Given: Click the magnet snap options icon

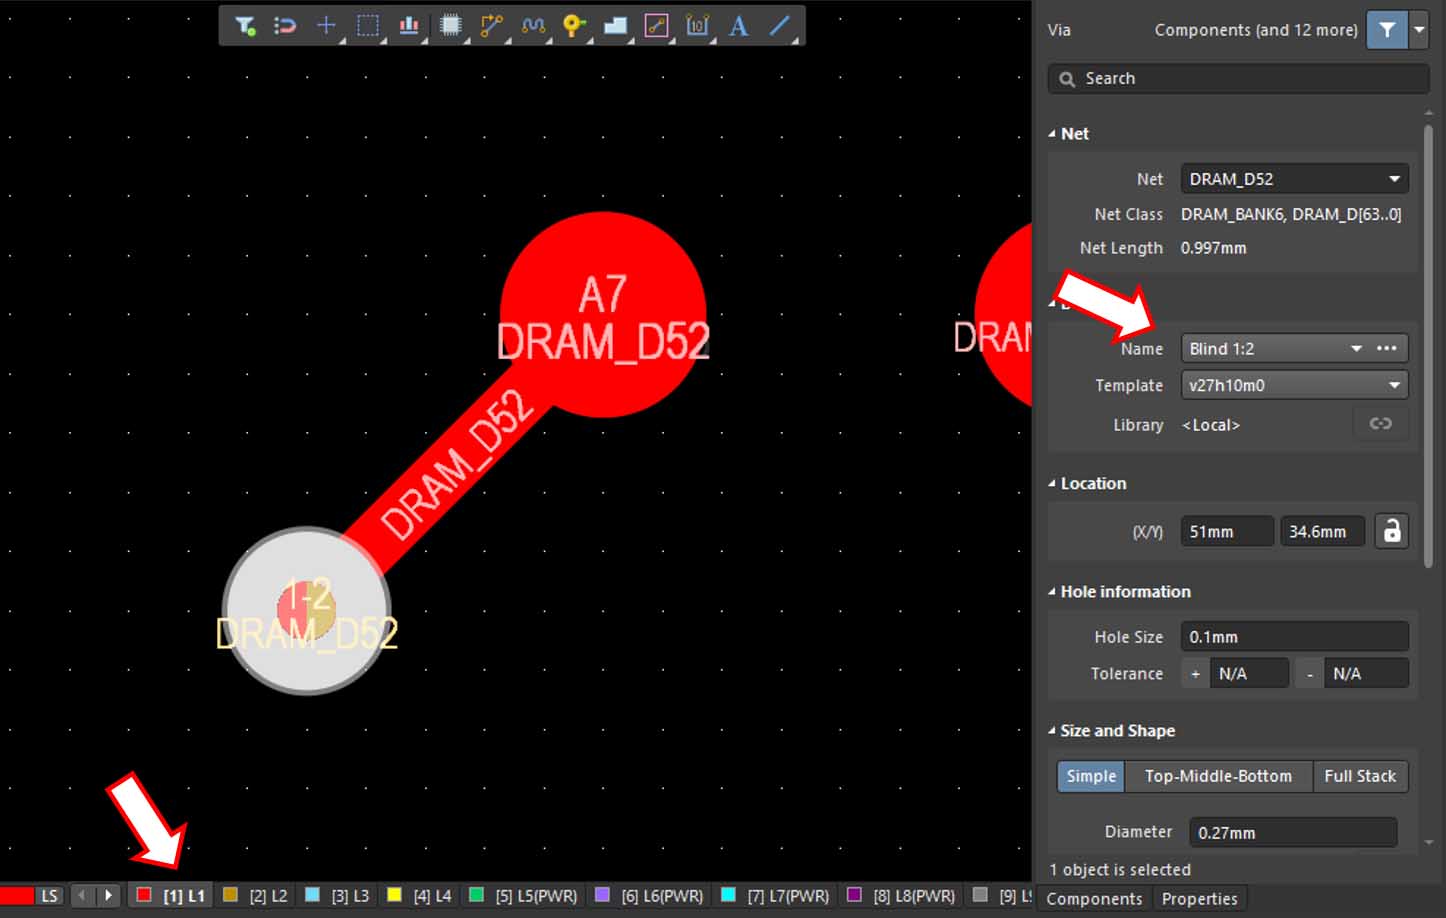Looking at the screenshot, I should (x=285, y=26).
